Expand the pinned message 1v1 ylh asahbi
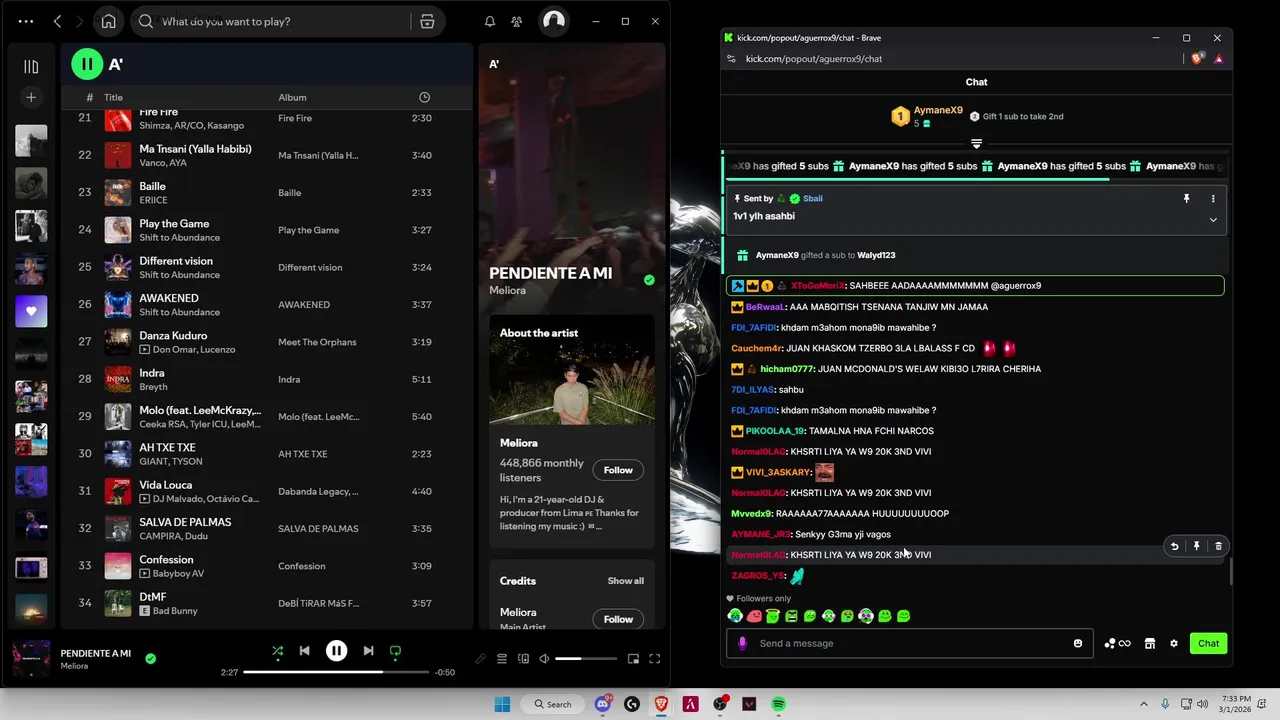Screen dimensions: 1280x720 click(x=1213, y=220)
